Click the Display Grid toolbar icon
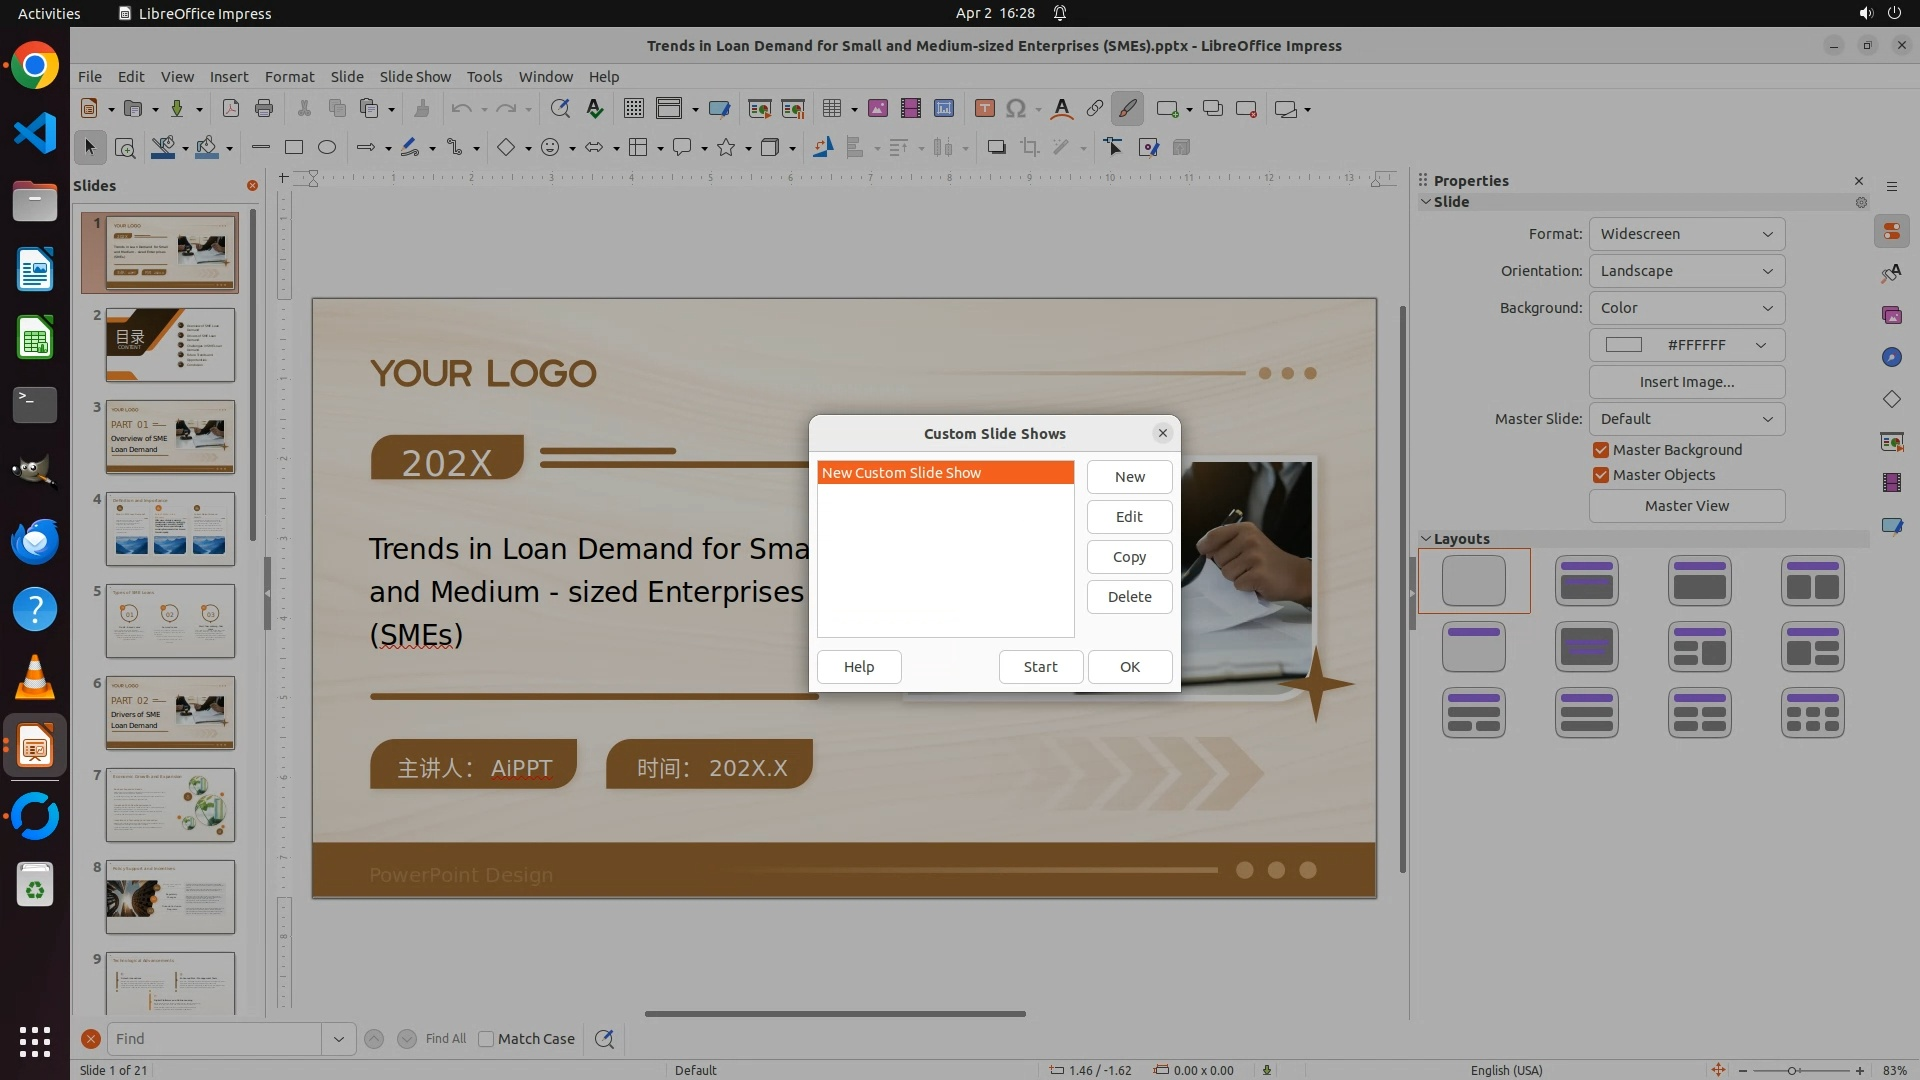The image size is (1920, 1080). 633,109
